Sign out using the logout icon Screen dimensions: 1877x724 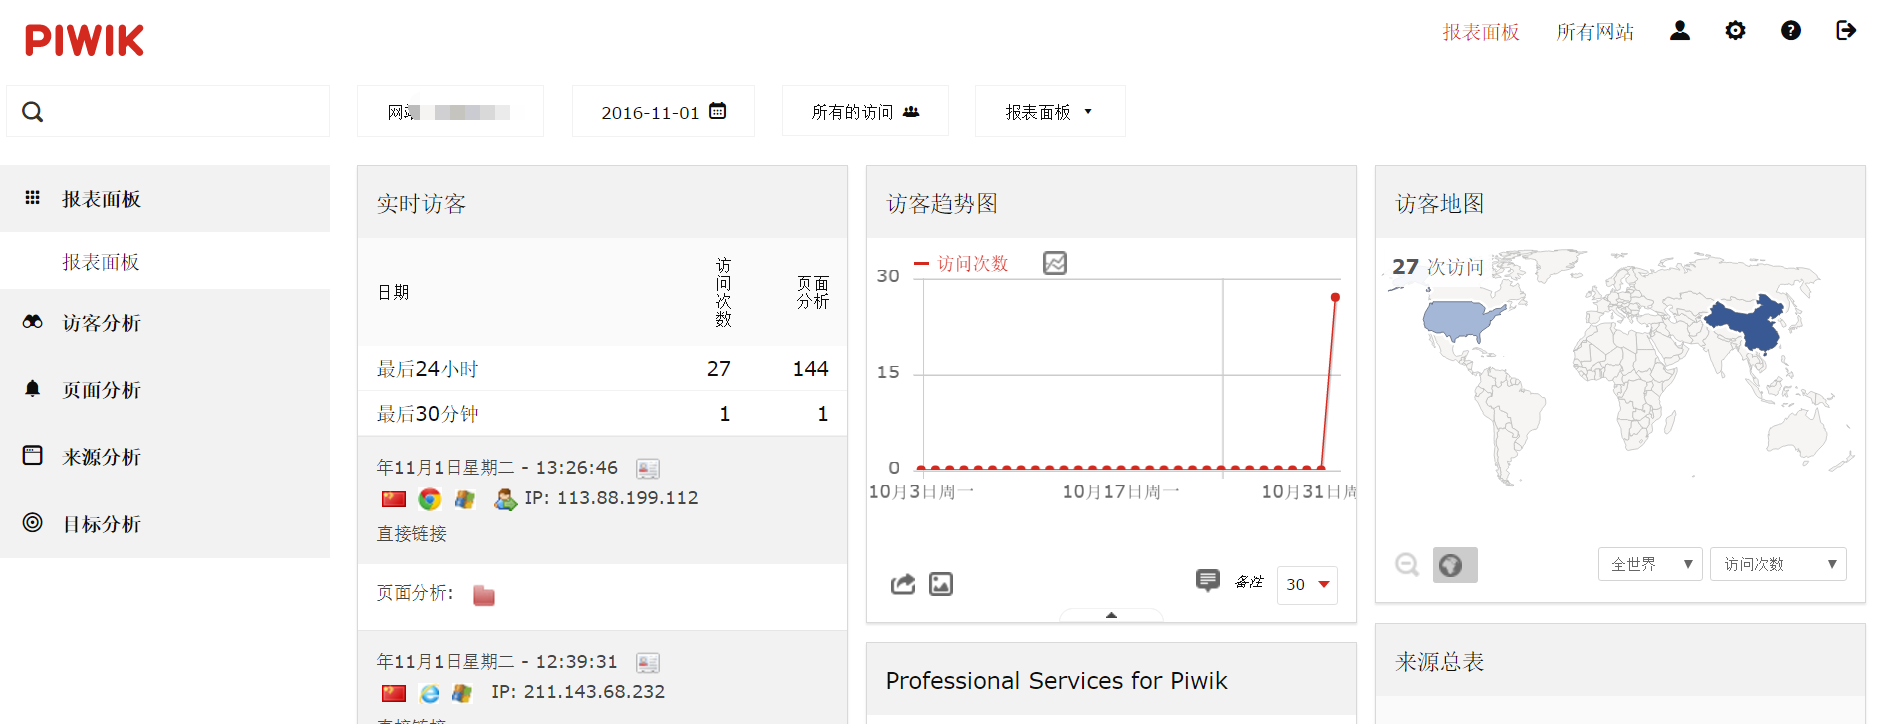[1846, 31]
